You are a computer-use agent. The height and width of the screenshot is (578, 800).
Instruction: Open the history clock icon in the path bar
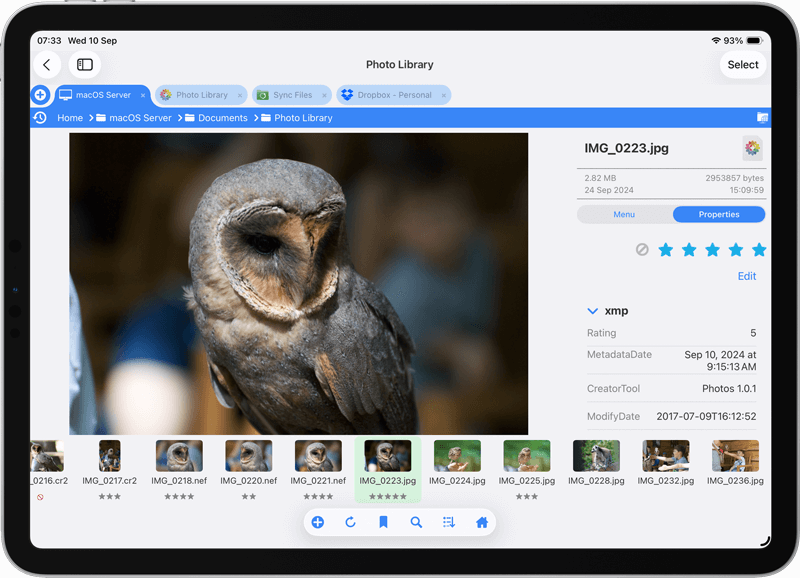(x=40, y=118)
